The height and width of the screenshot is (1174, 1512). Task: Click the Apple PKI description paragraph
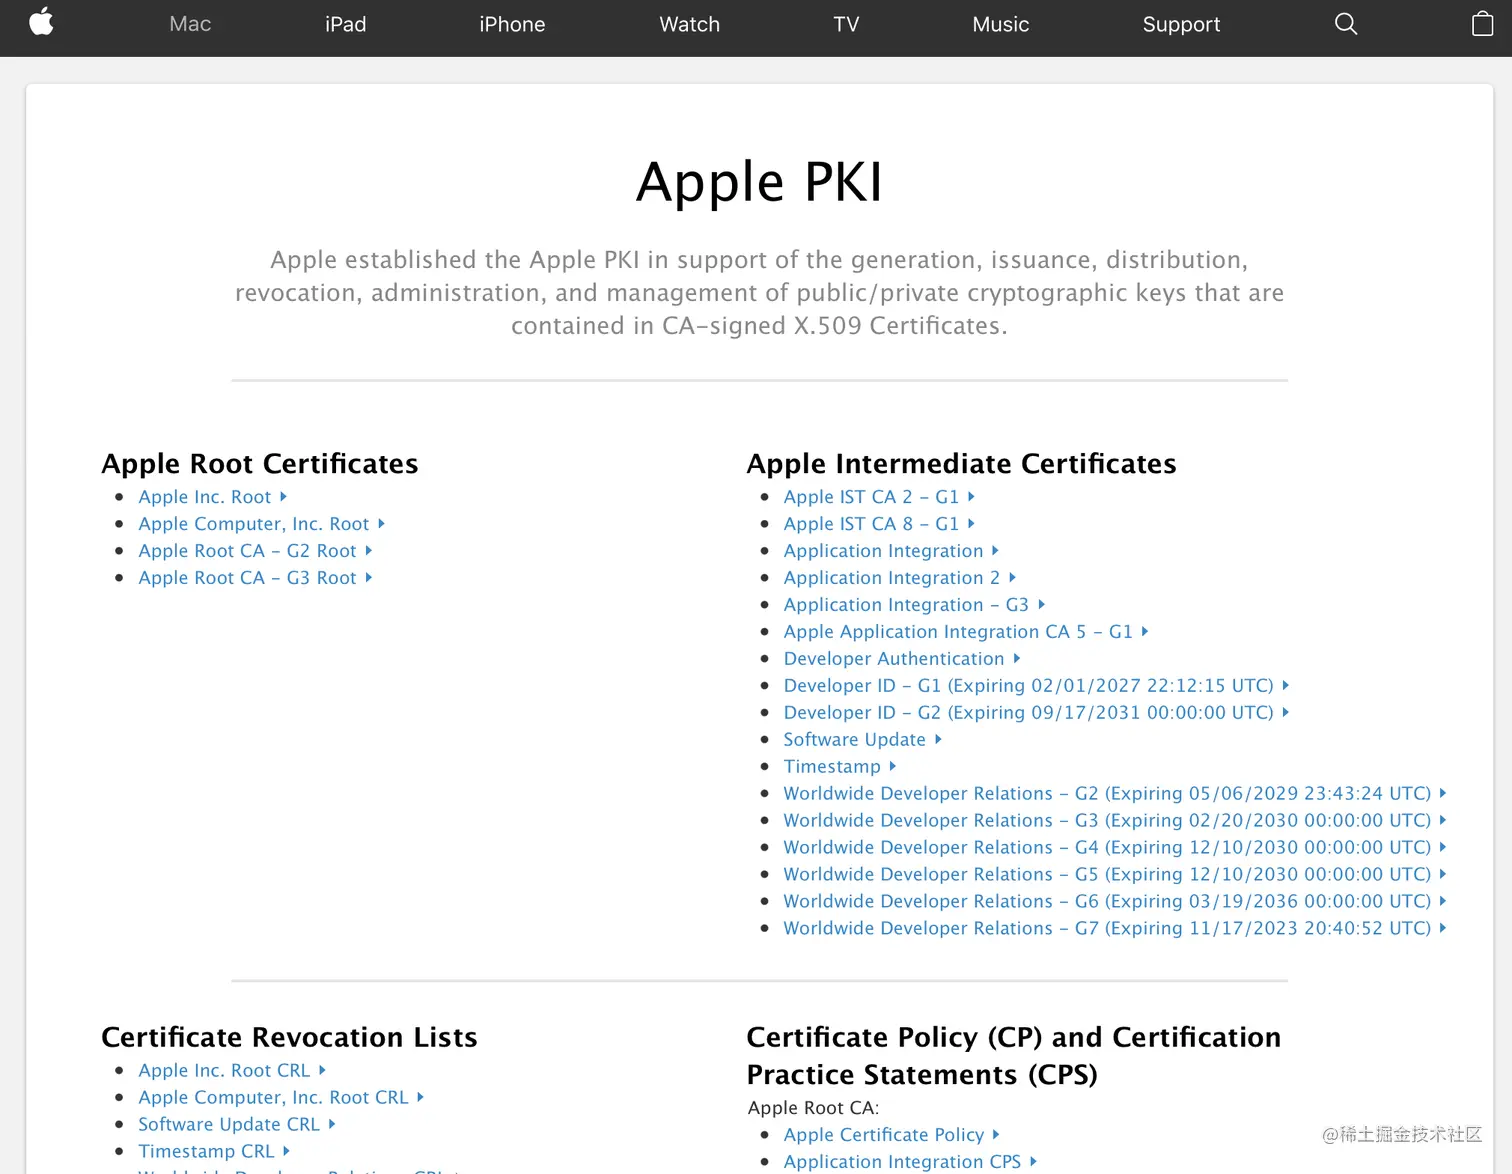[759, 293]
